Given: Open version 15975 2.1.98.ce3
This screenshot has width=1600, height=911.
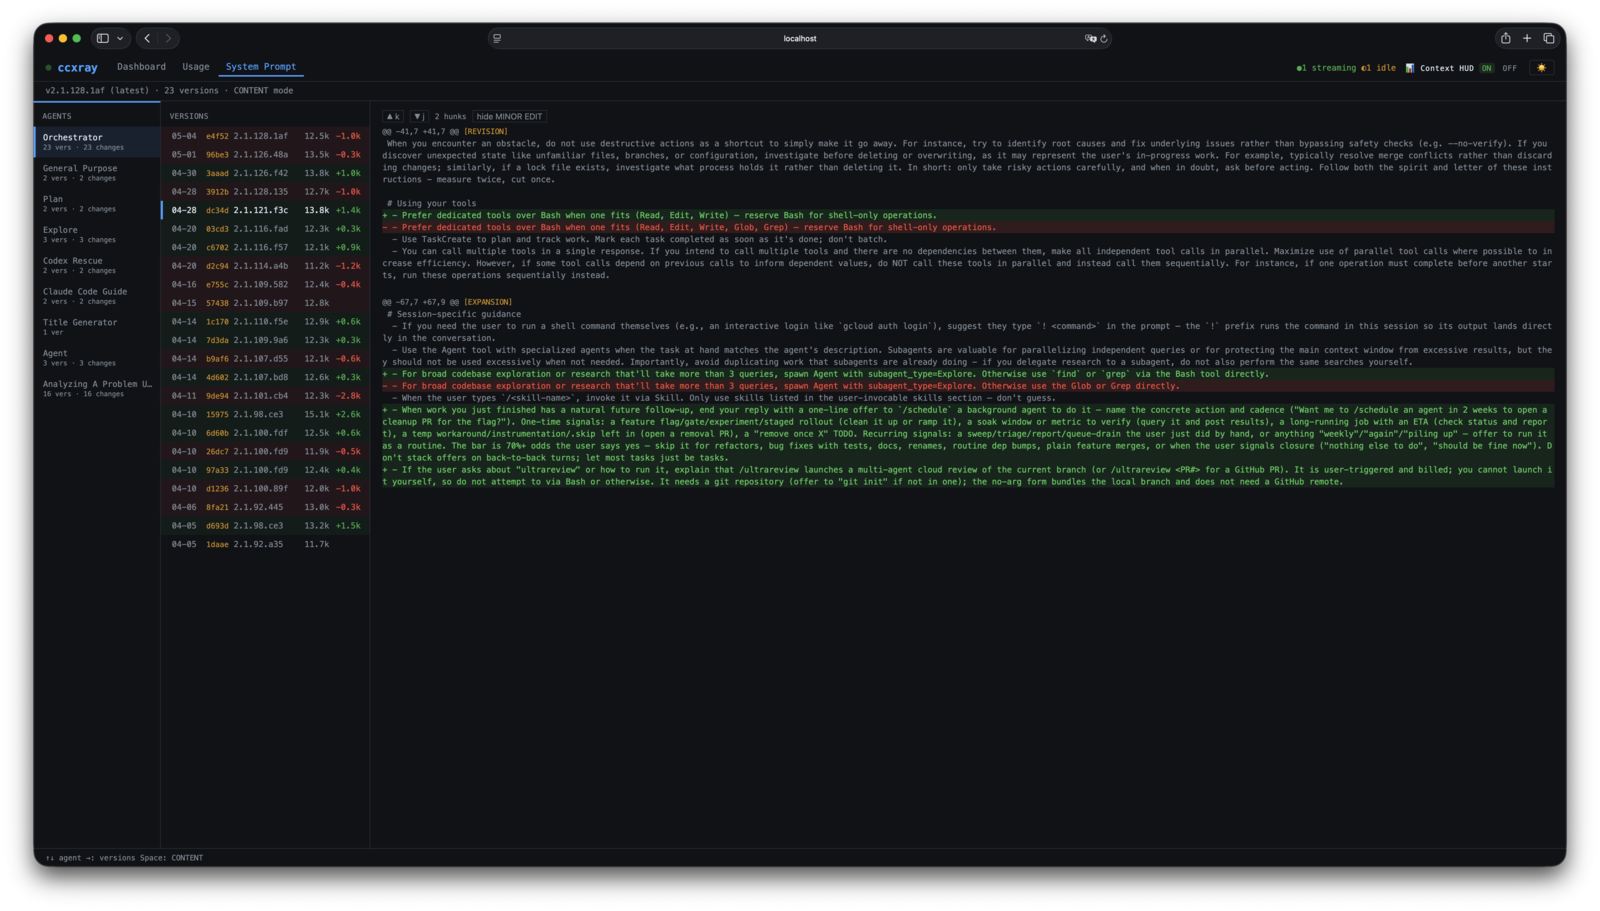Looking at the screenshot, I should [265, 414].
